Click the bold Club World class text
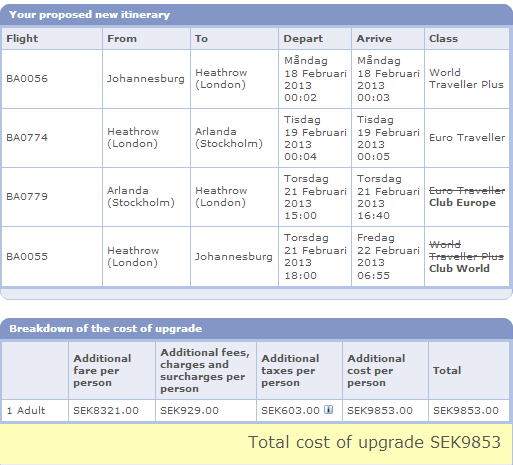The width and height of the screenshot is (513, 465). 459,268
